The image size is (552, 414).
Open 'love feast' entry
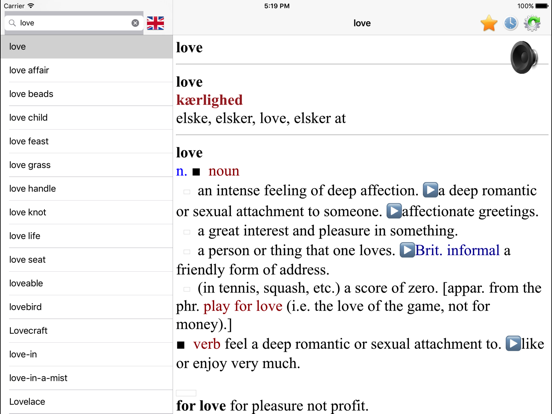87,141
